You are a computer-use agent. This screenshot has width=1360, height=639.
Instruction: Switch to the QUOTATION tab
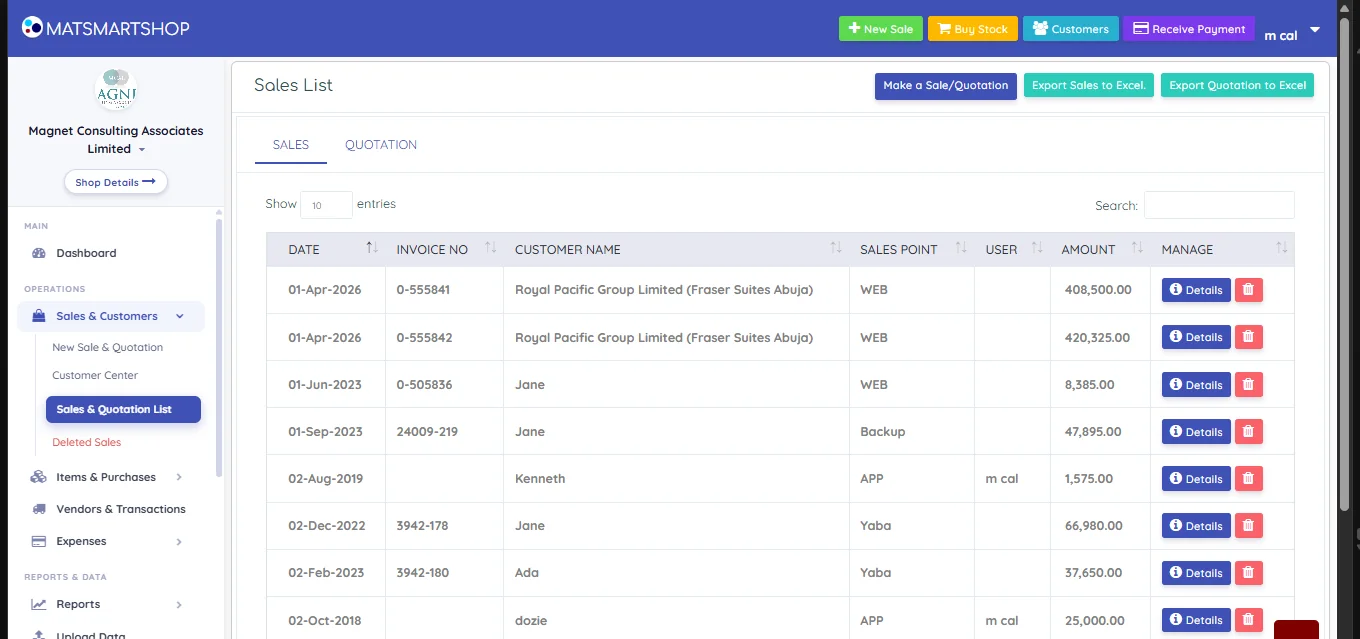click(381, 145)
